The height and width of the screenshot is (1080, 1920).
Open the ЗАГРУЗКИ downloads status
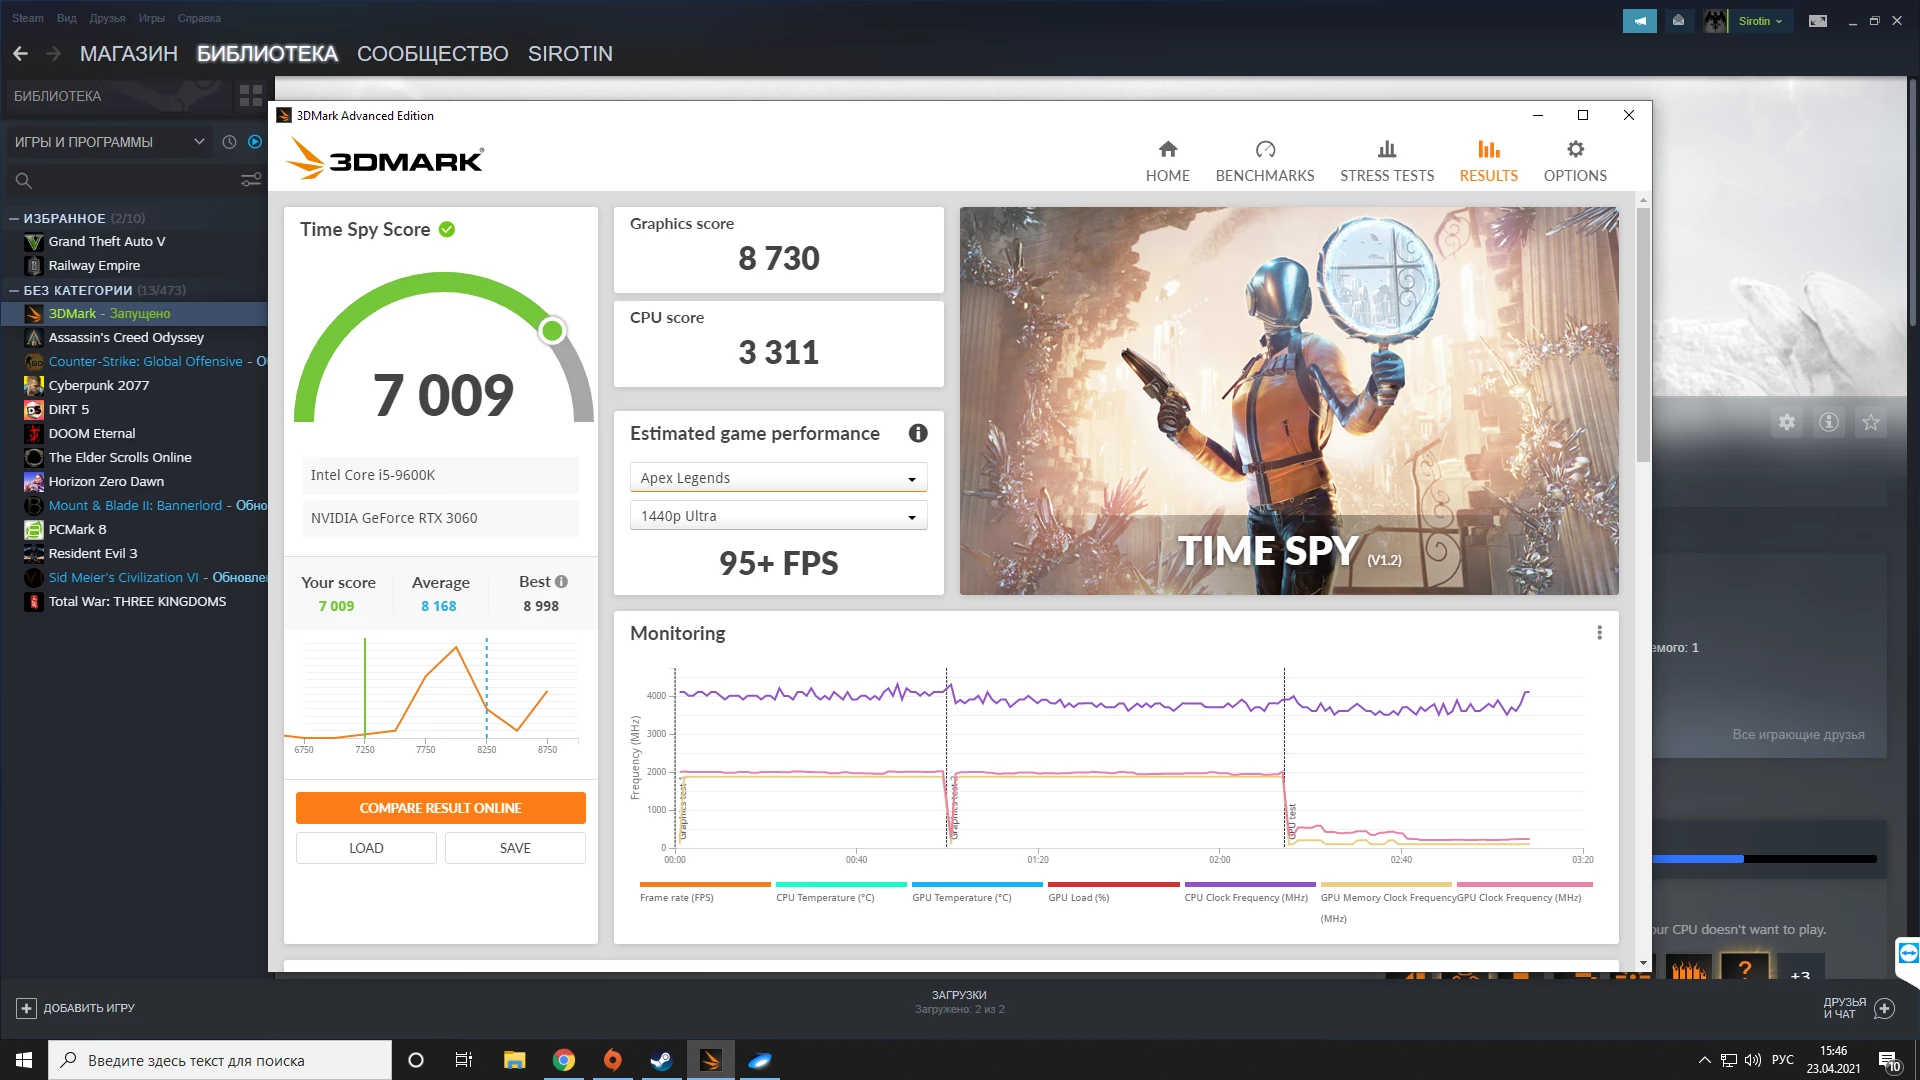(959, 1001)
